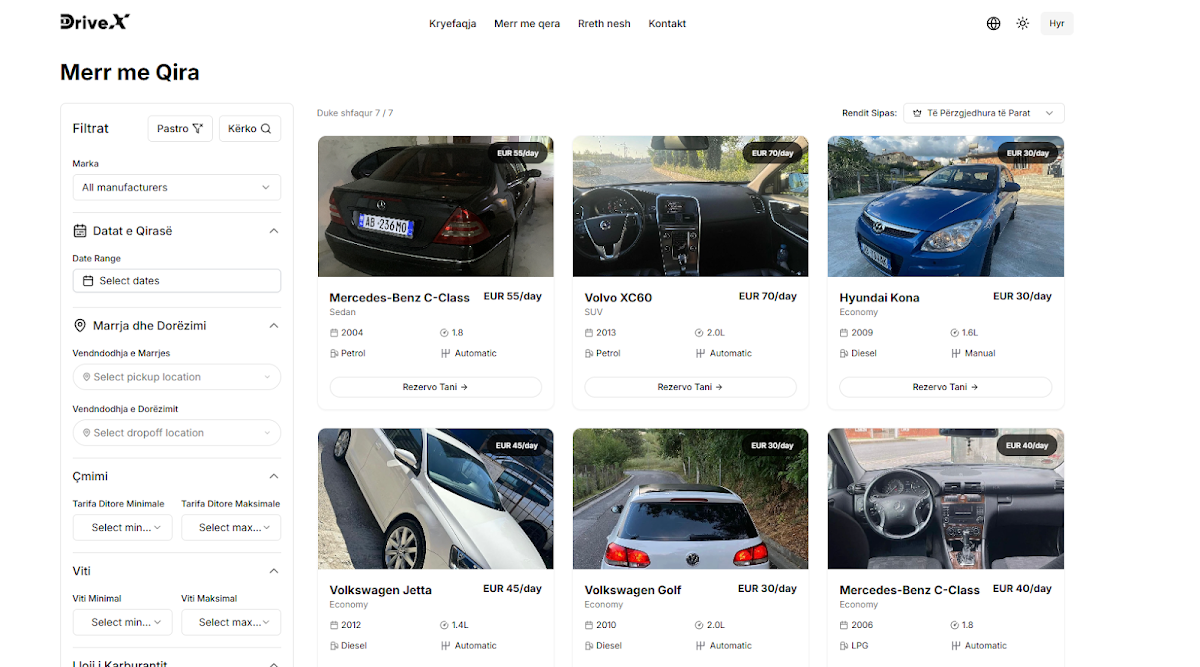1200x667 pixels.
Task: Click the fuel pump icon next to LPG
Action: tap(844, 646)
